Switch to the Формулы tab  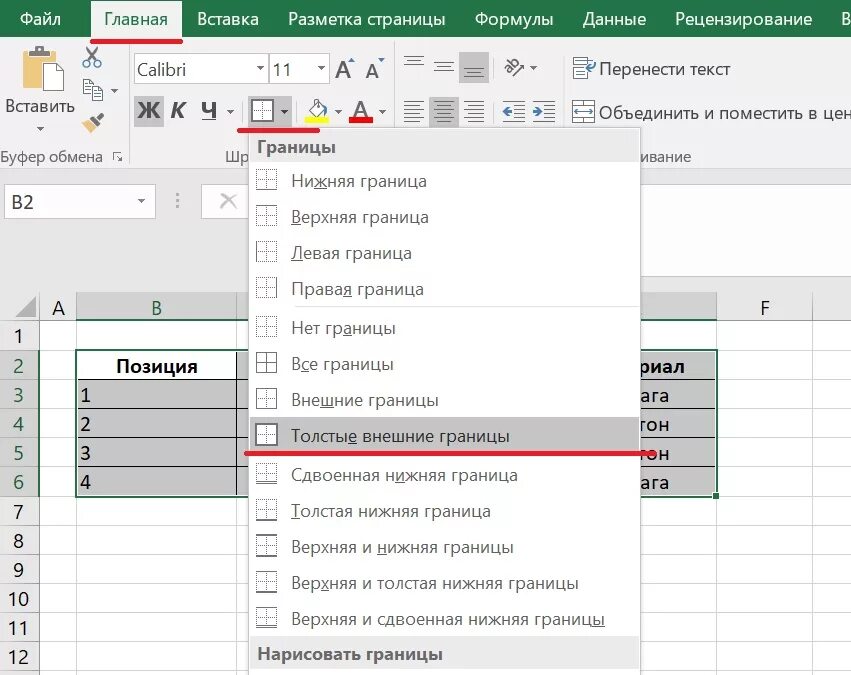tap(514, 19)
